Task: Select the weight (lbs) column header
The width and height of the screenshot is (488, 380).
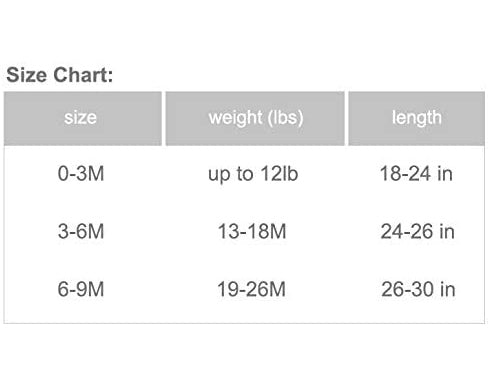Action: coord(255,118)
